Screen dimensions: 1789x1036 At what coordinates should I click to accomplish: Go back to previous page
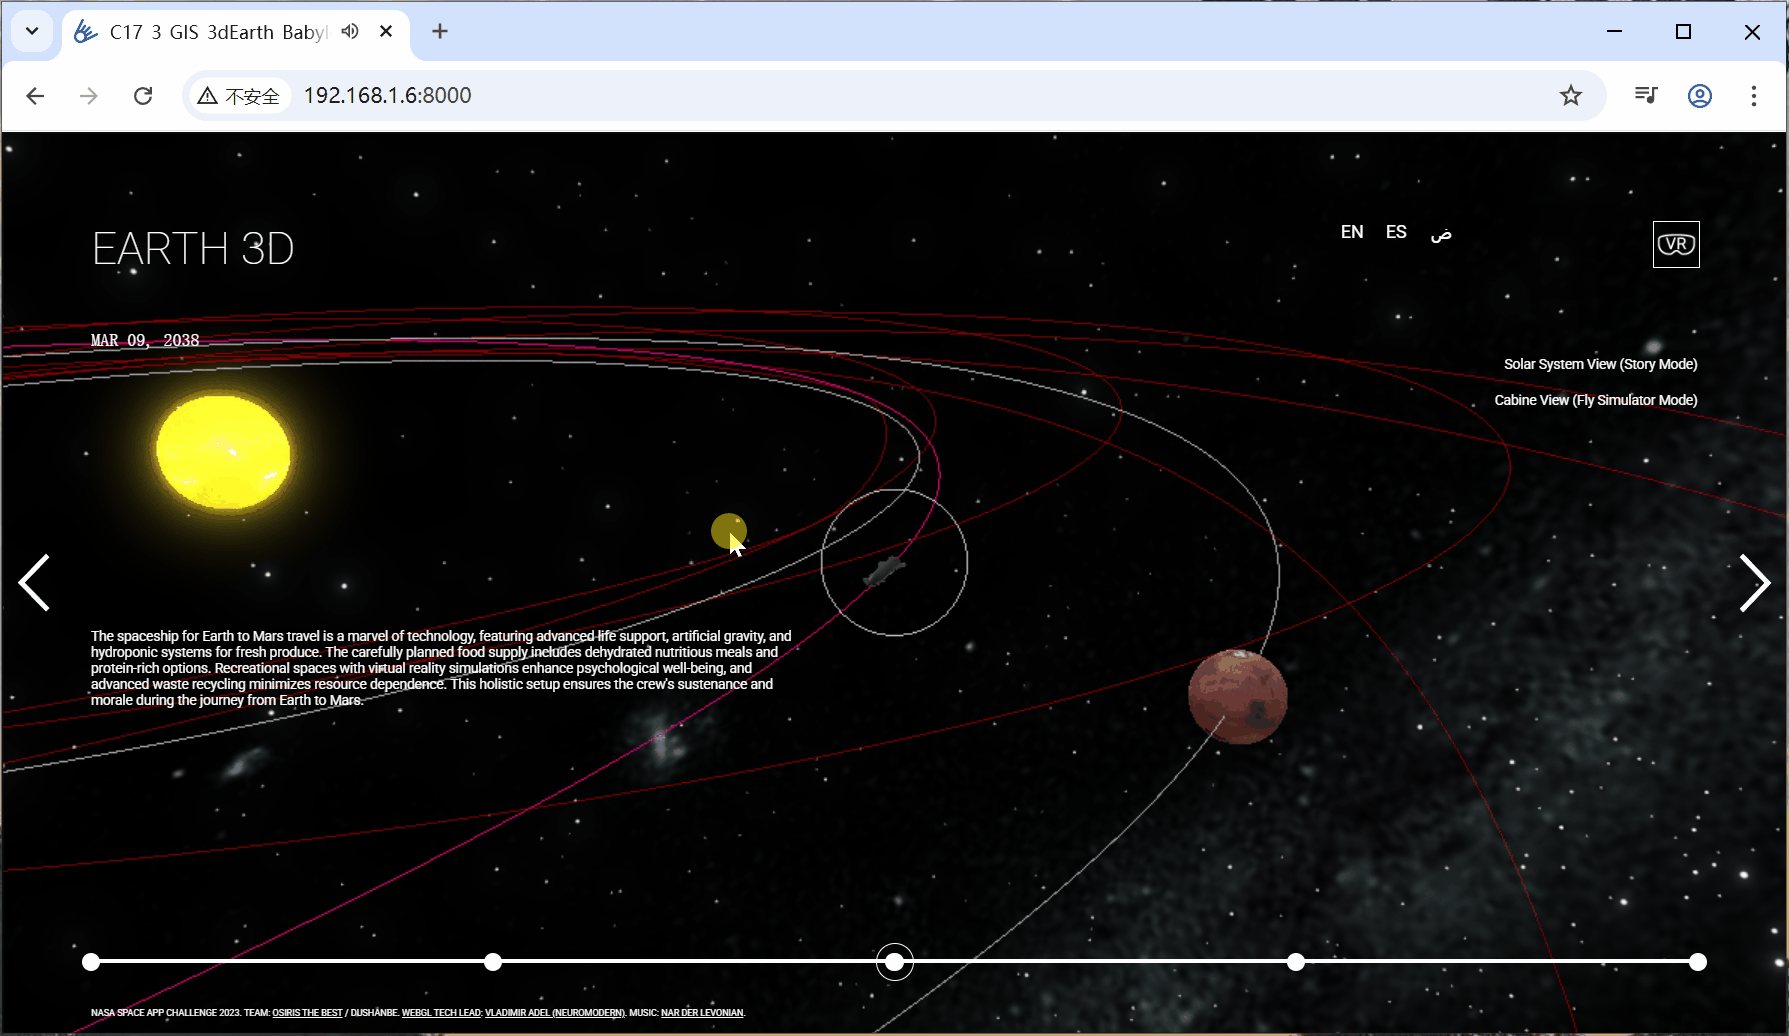[35, 95]
